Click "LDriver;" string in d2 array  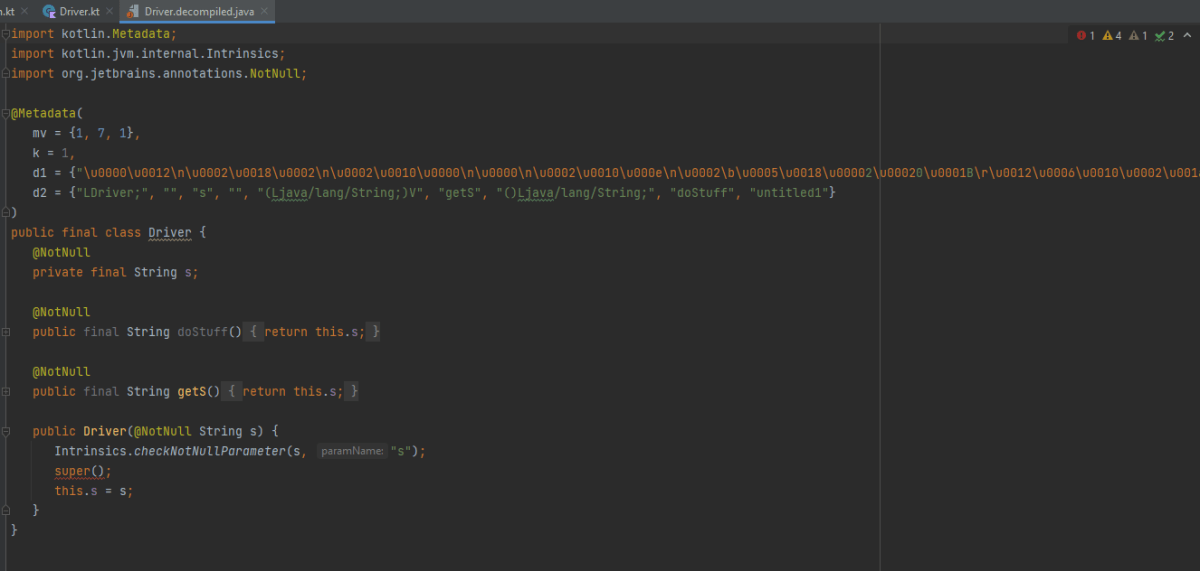pyautogui.click(x=114, y=192)
